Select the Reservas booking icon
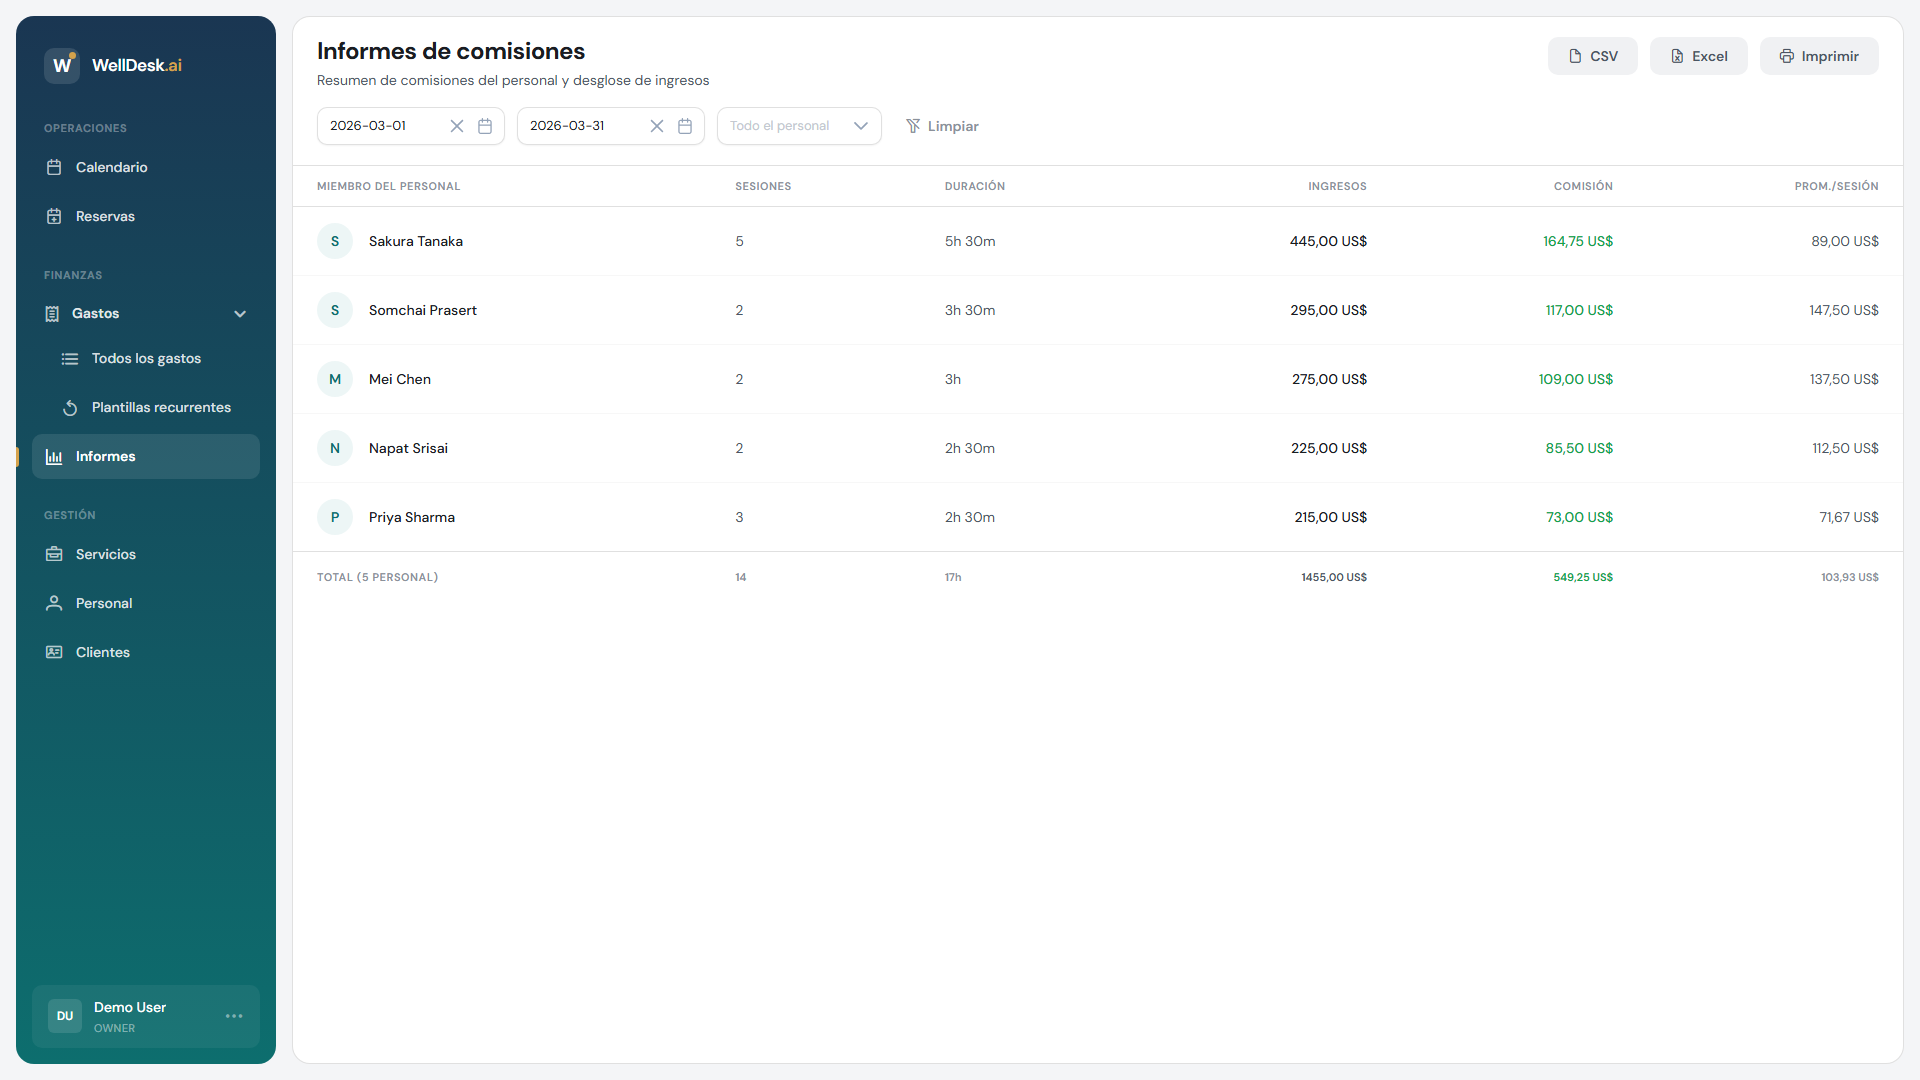Viewport: 1920px width, 1080px height. pyautogui.click(x=54, y=216)
